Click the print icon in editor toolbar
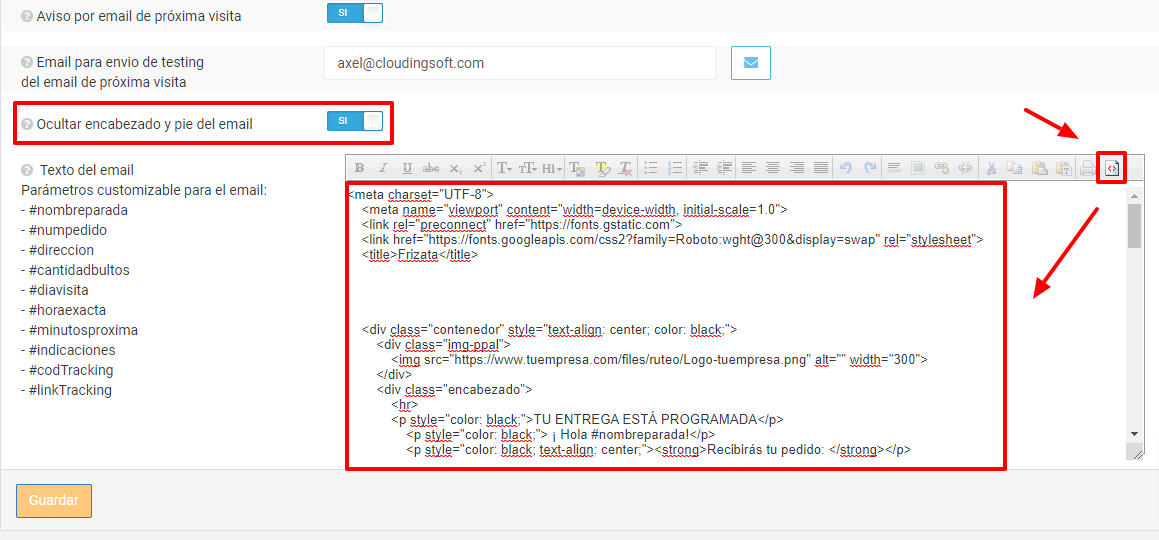This screenshot has height=540, width=1159. 1087,168
